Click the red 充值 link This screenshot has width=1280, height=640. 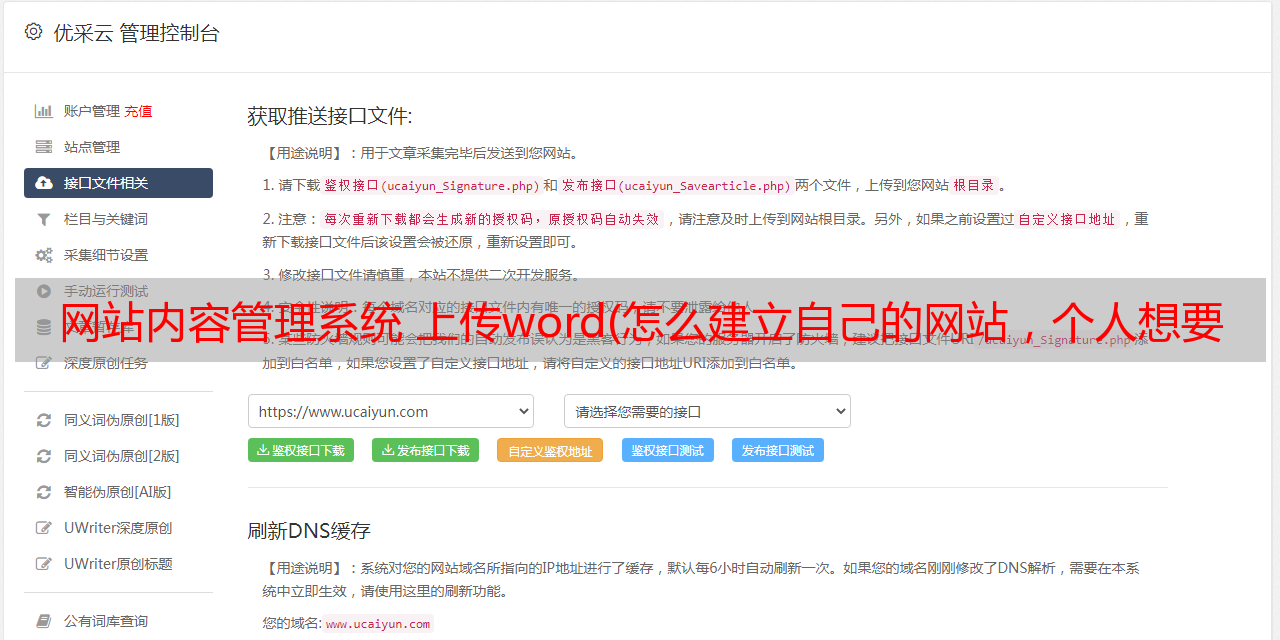(x=138, y=111)
